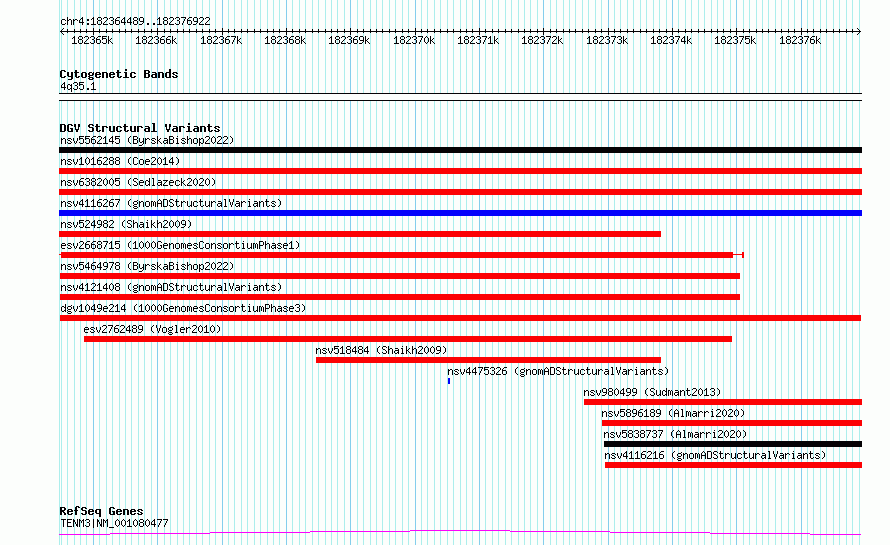Viewport: 890px width, 545px height.
Task: Click the red nsv1016288 variant bar
Action: tap(460, 171)
